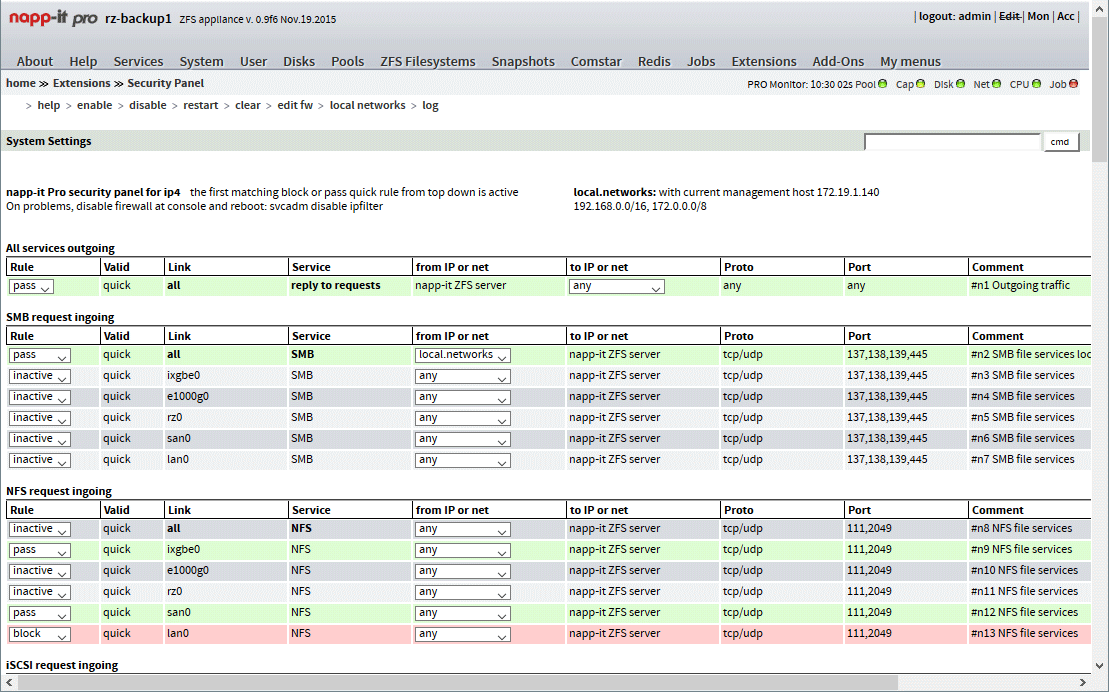1109x692 pixels.
Task: Click the Net status indicator light
Action: point(996,83)
